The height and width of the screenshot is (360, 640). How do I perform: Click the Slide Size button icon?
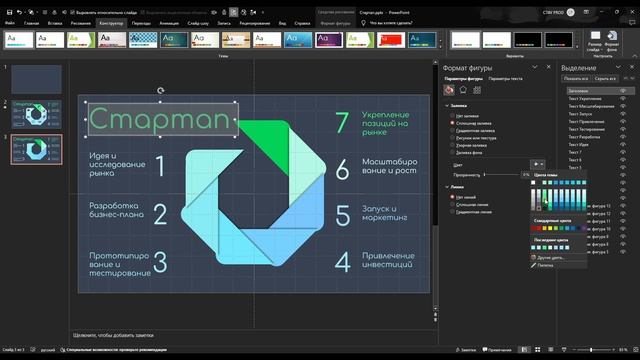[596, 36]
